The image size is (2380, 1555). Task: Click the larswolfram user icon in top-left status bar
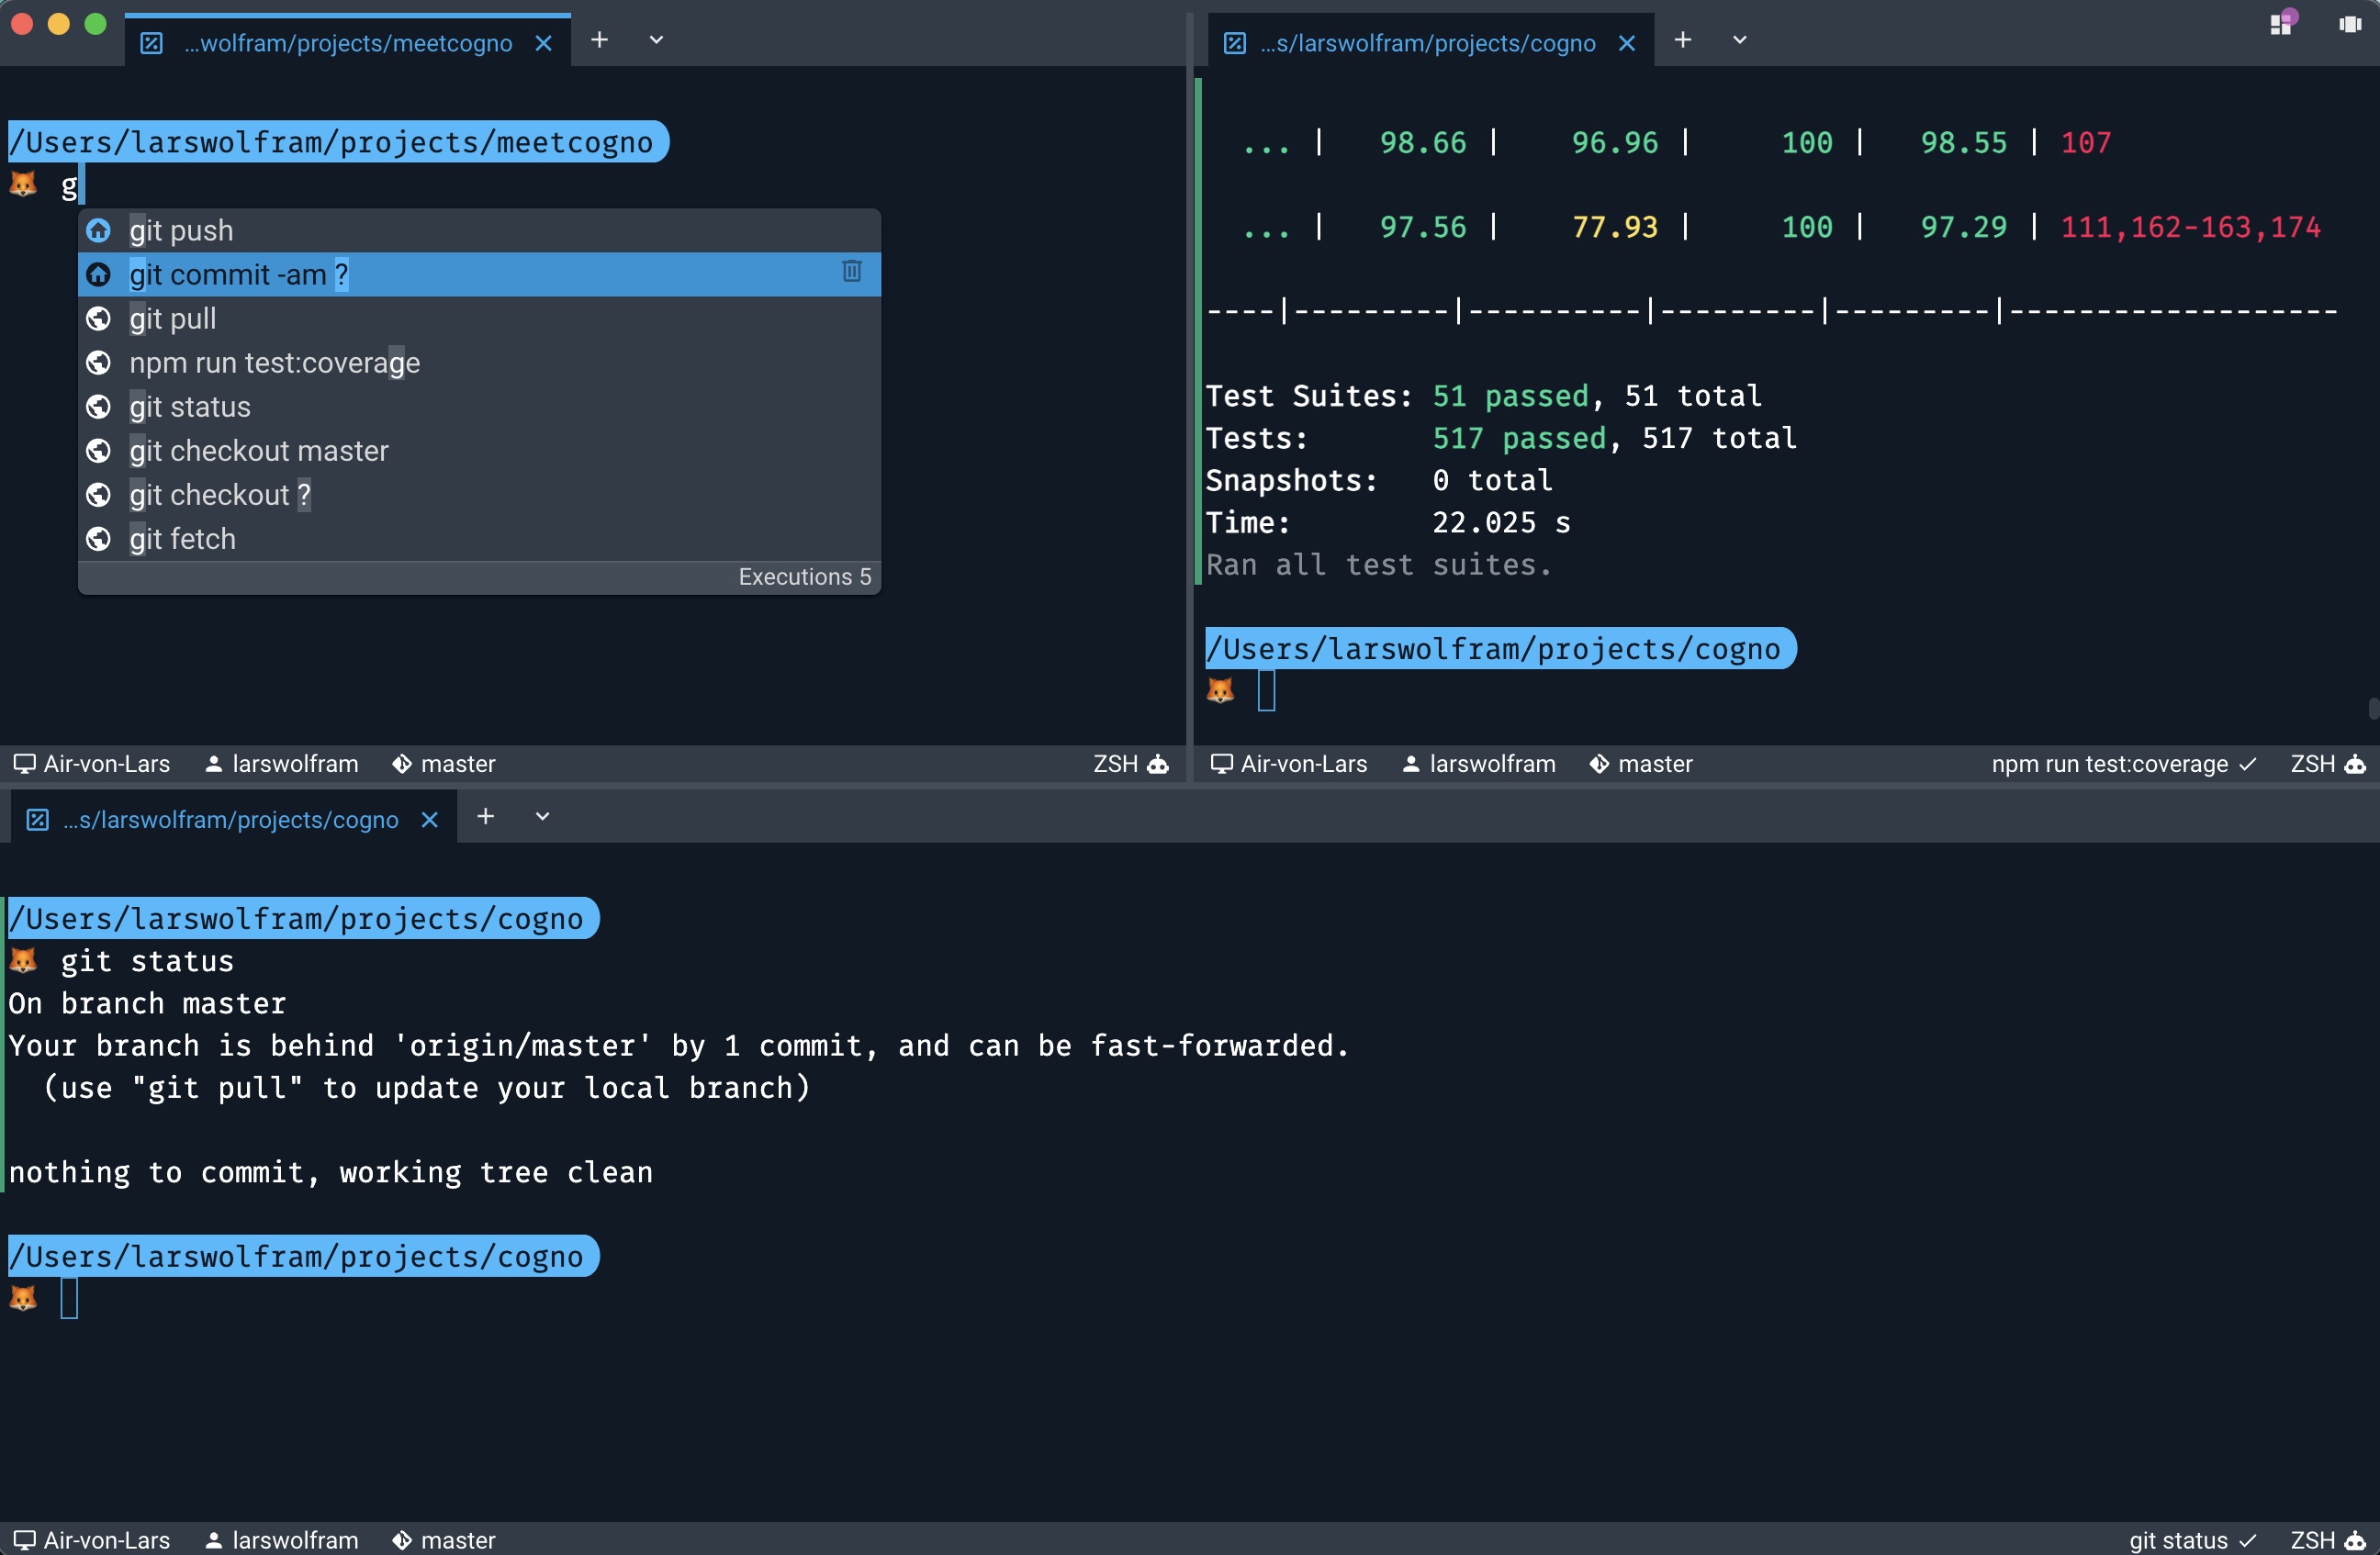tap(213, 764)
